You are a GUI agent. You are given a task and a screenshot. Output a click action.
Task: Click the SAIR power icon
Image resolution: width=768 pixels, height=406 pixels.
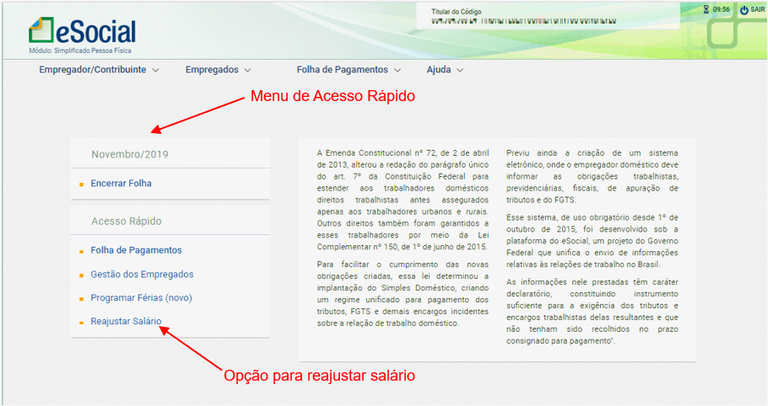click(x=744, y=10)
